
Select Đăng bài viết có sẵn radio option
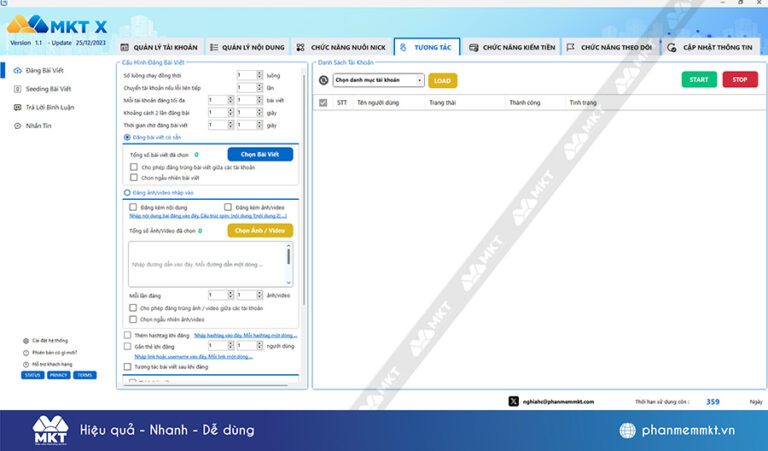click(x=127, y=138)
